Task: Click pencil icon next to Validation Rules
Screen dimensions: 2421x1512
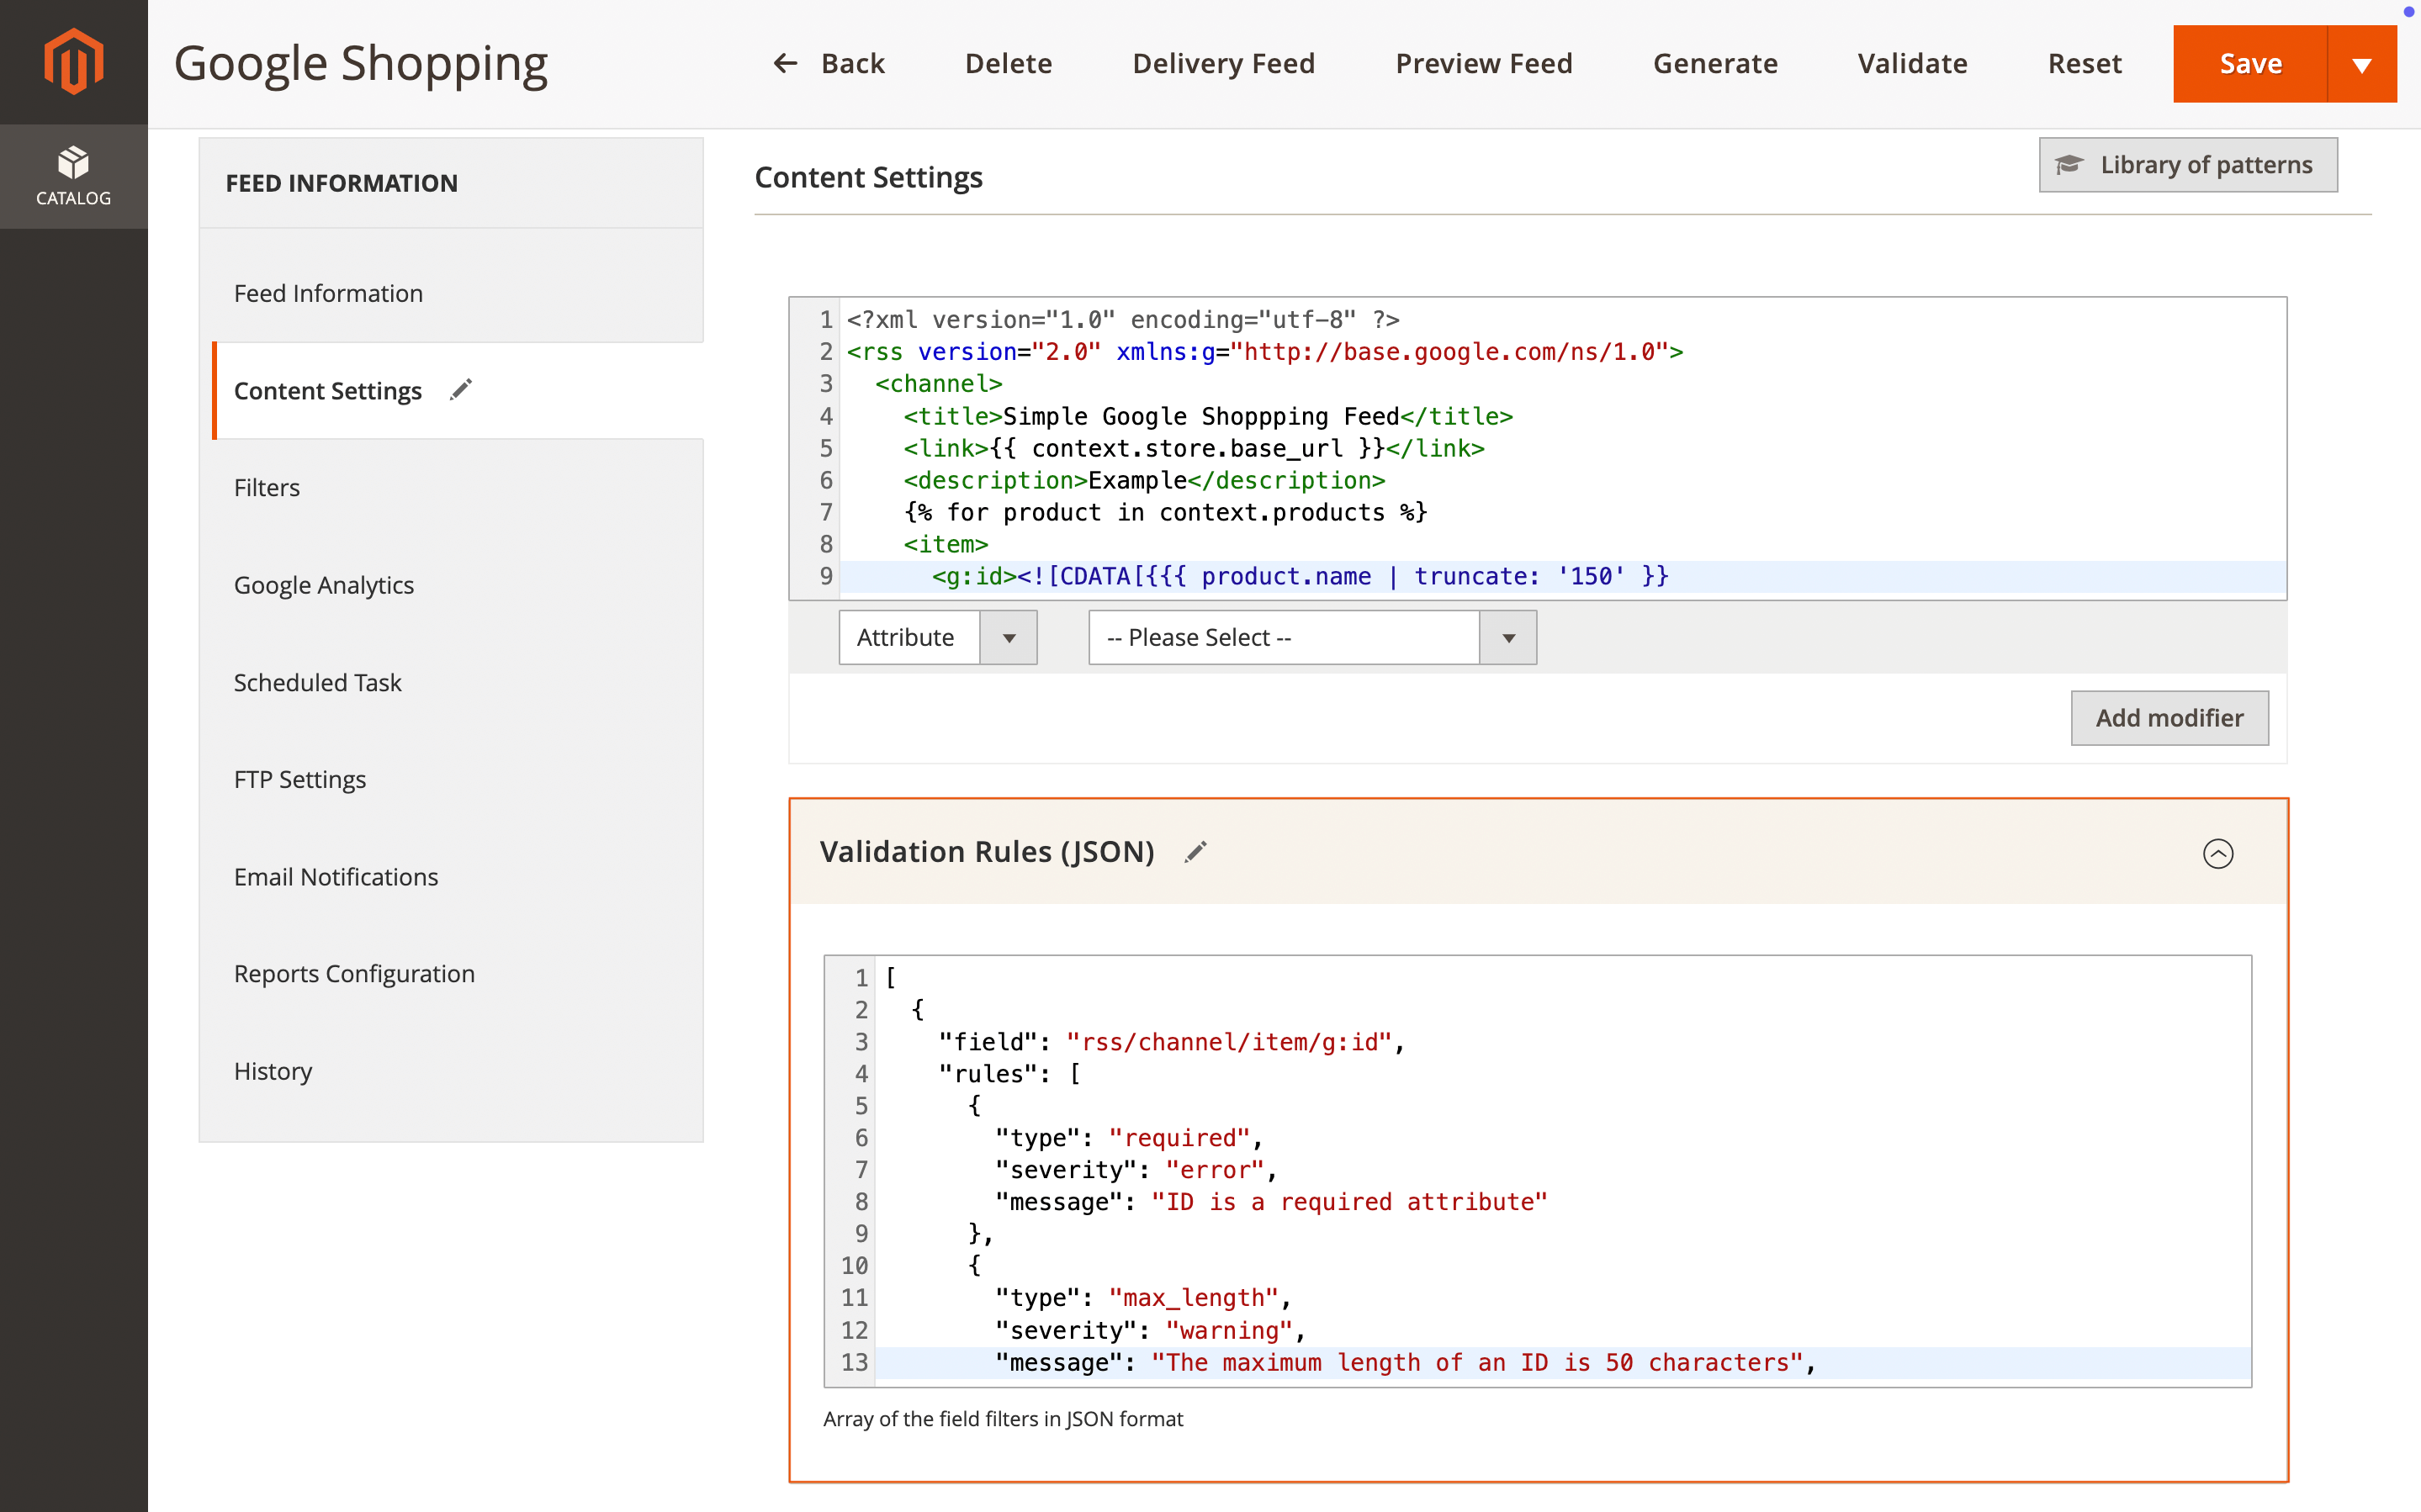Action: [x=1196, y=852]
